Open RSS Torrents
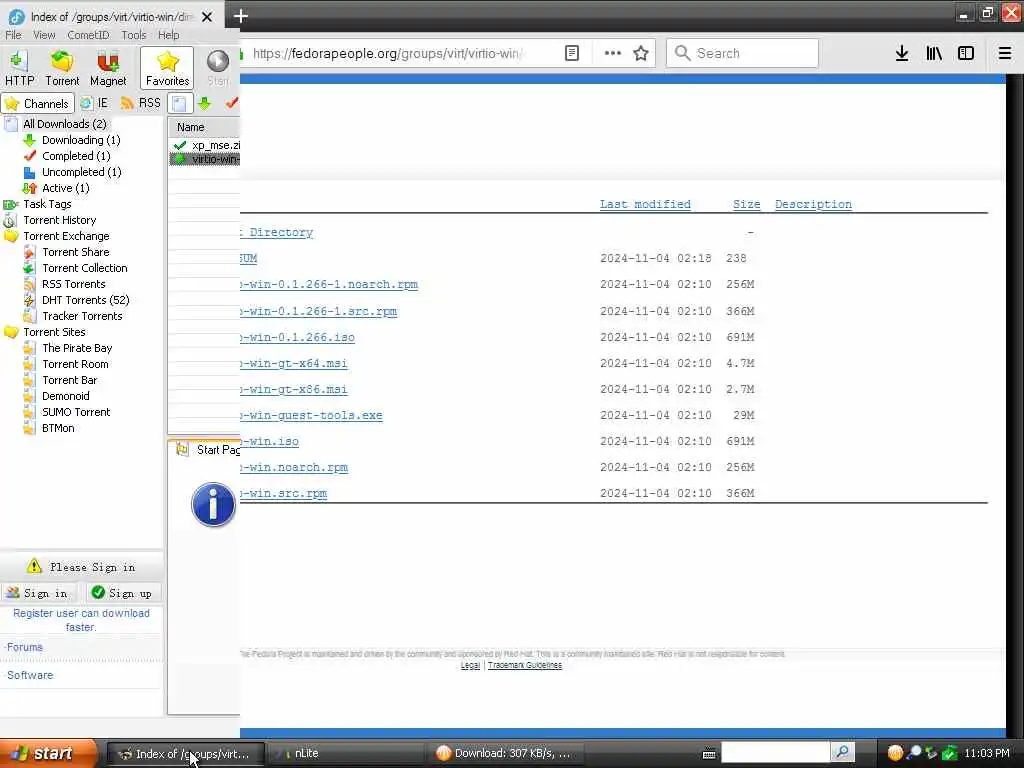1024x768 pixels. click(74, 284)
